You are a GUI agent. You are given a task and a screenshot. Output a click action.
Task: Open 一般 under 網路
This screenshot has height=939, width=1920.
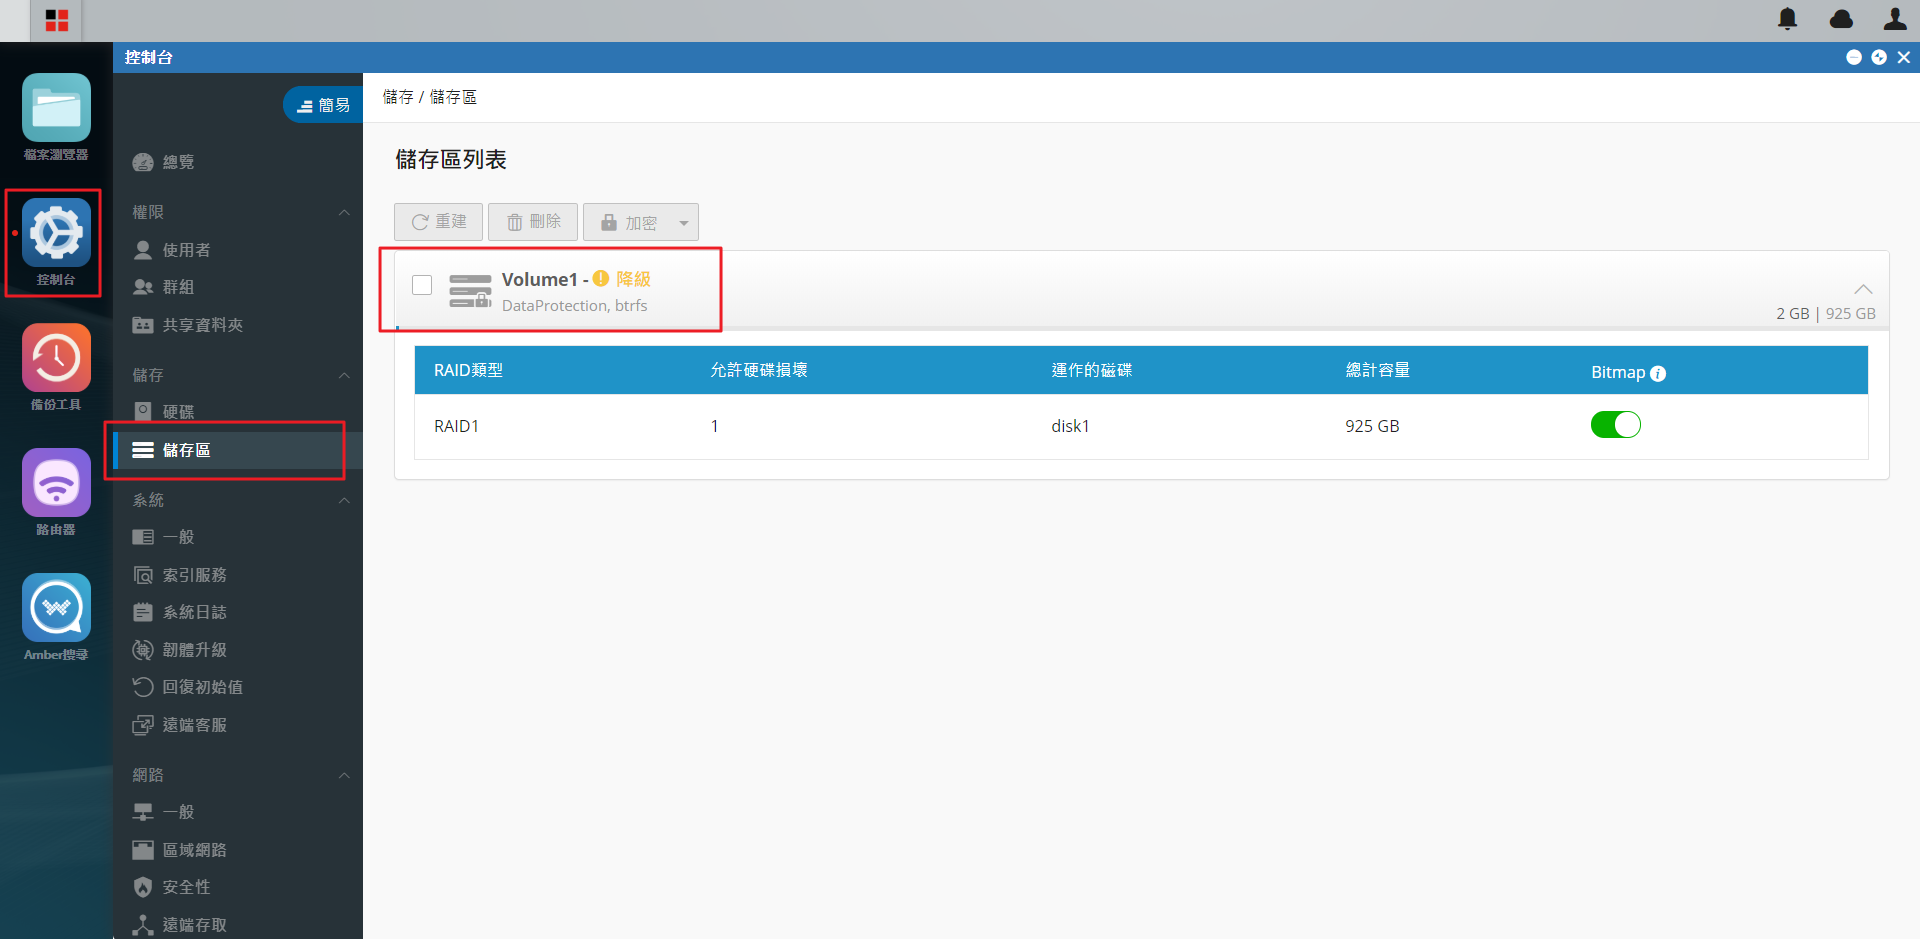point(178,812)
